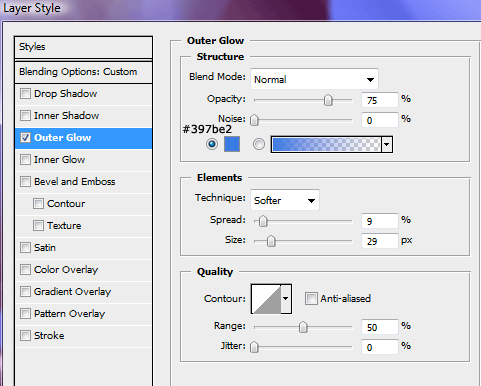Select the solid color radio button
This screenshot has height=386, width=481.
[212, 144]
